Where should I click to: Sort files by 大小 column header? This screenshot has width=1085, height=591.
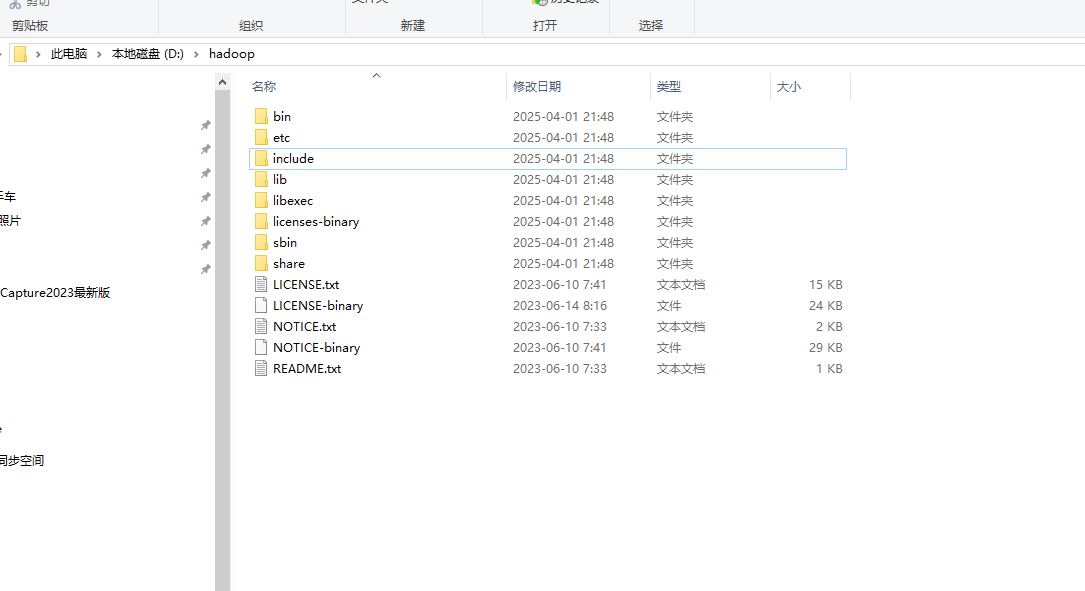click(789, 87)
